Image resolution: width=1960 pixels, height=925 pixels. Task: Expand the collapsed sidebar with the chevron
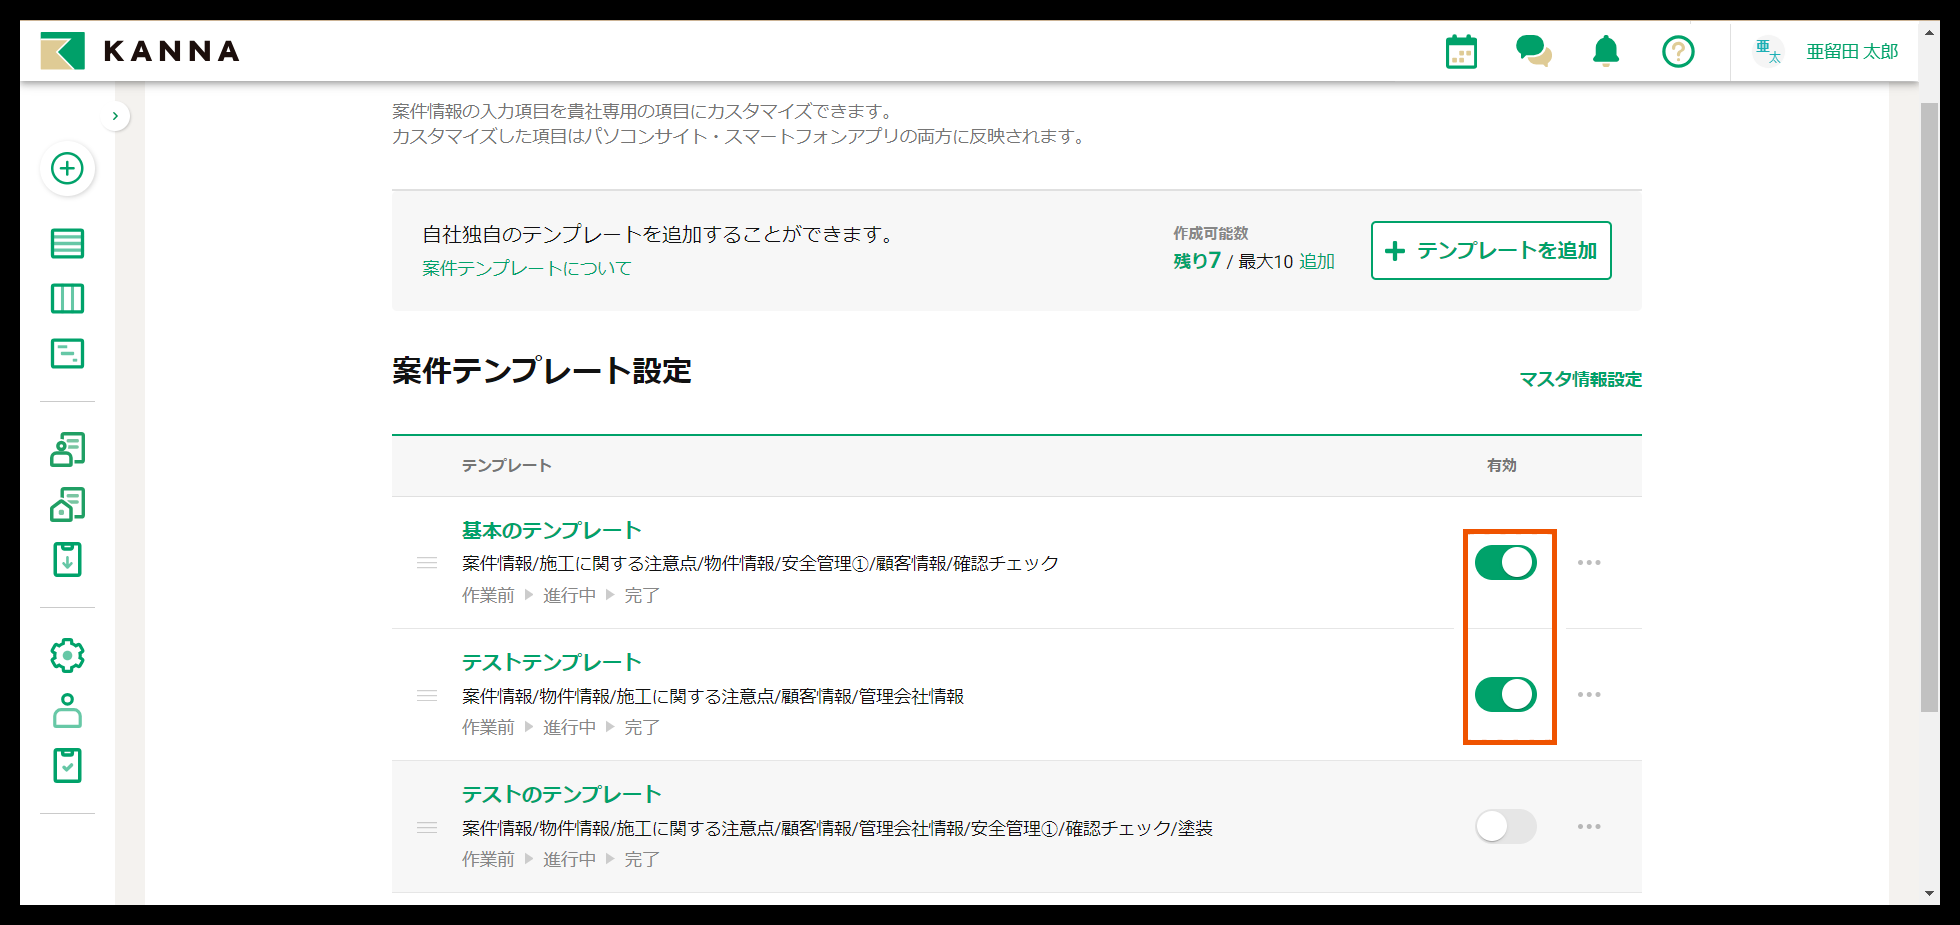pos(115,115)
